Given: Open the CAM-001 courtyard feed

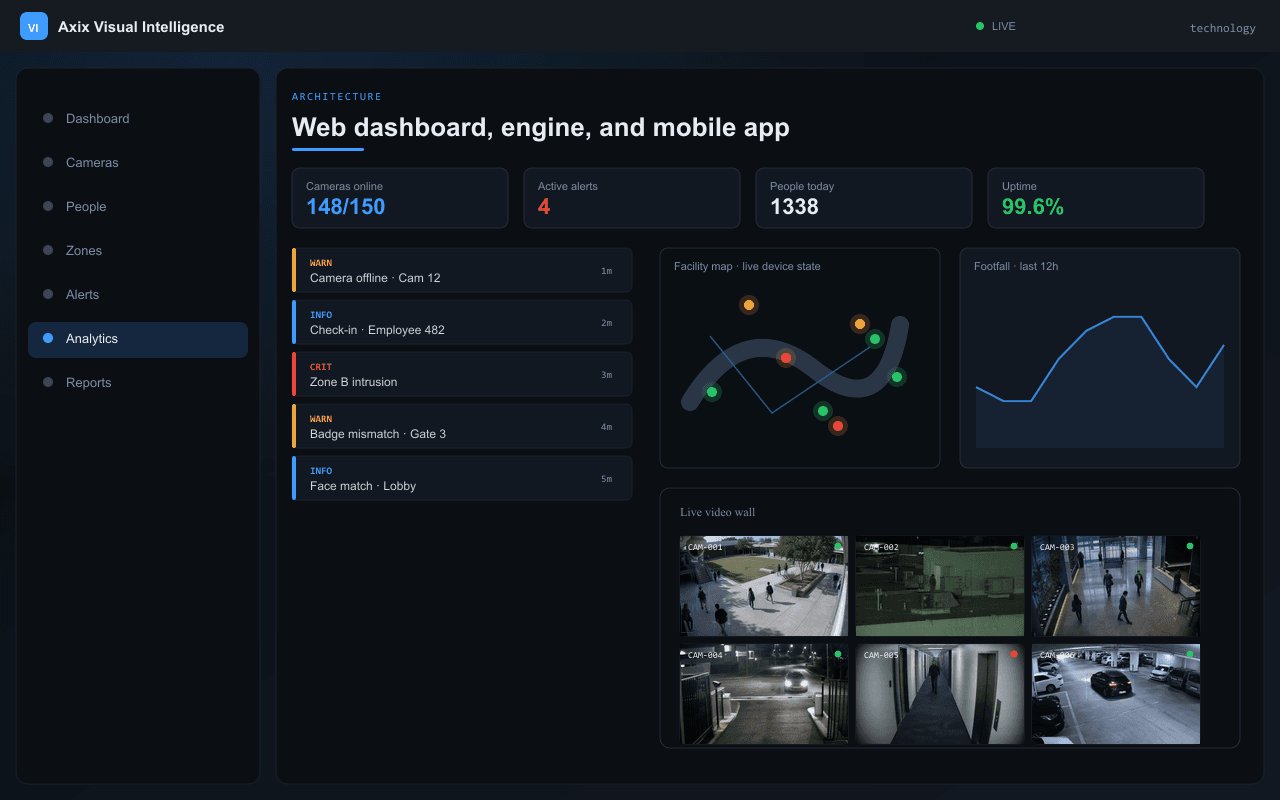Looking at the screenshot, I should 764,586.
